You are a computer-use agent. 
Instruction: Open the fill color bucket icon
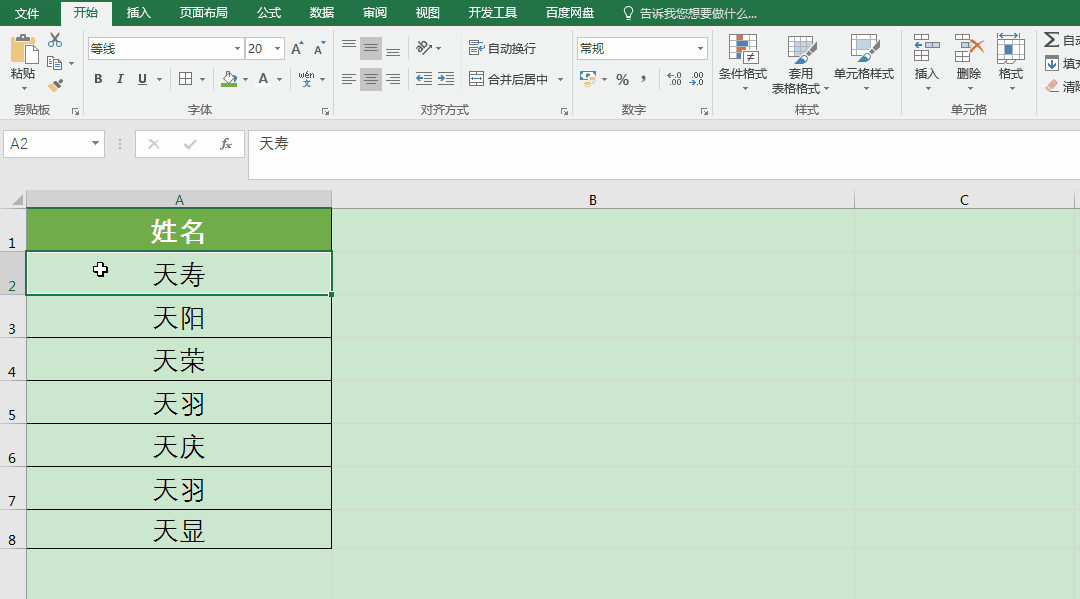click(x=228, y=78)
